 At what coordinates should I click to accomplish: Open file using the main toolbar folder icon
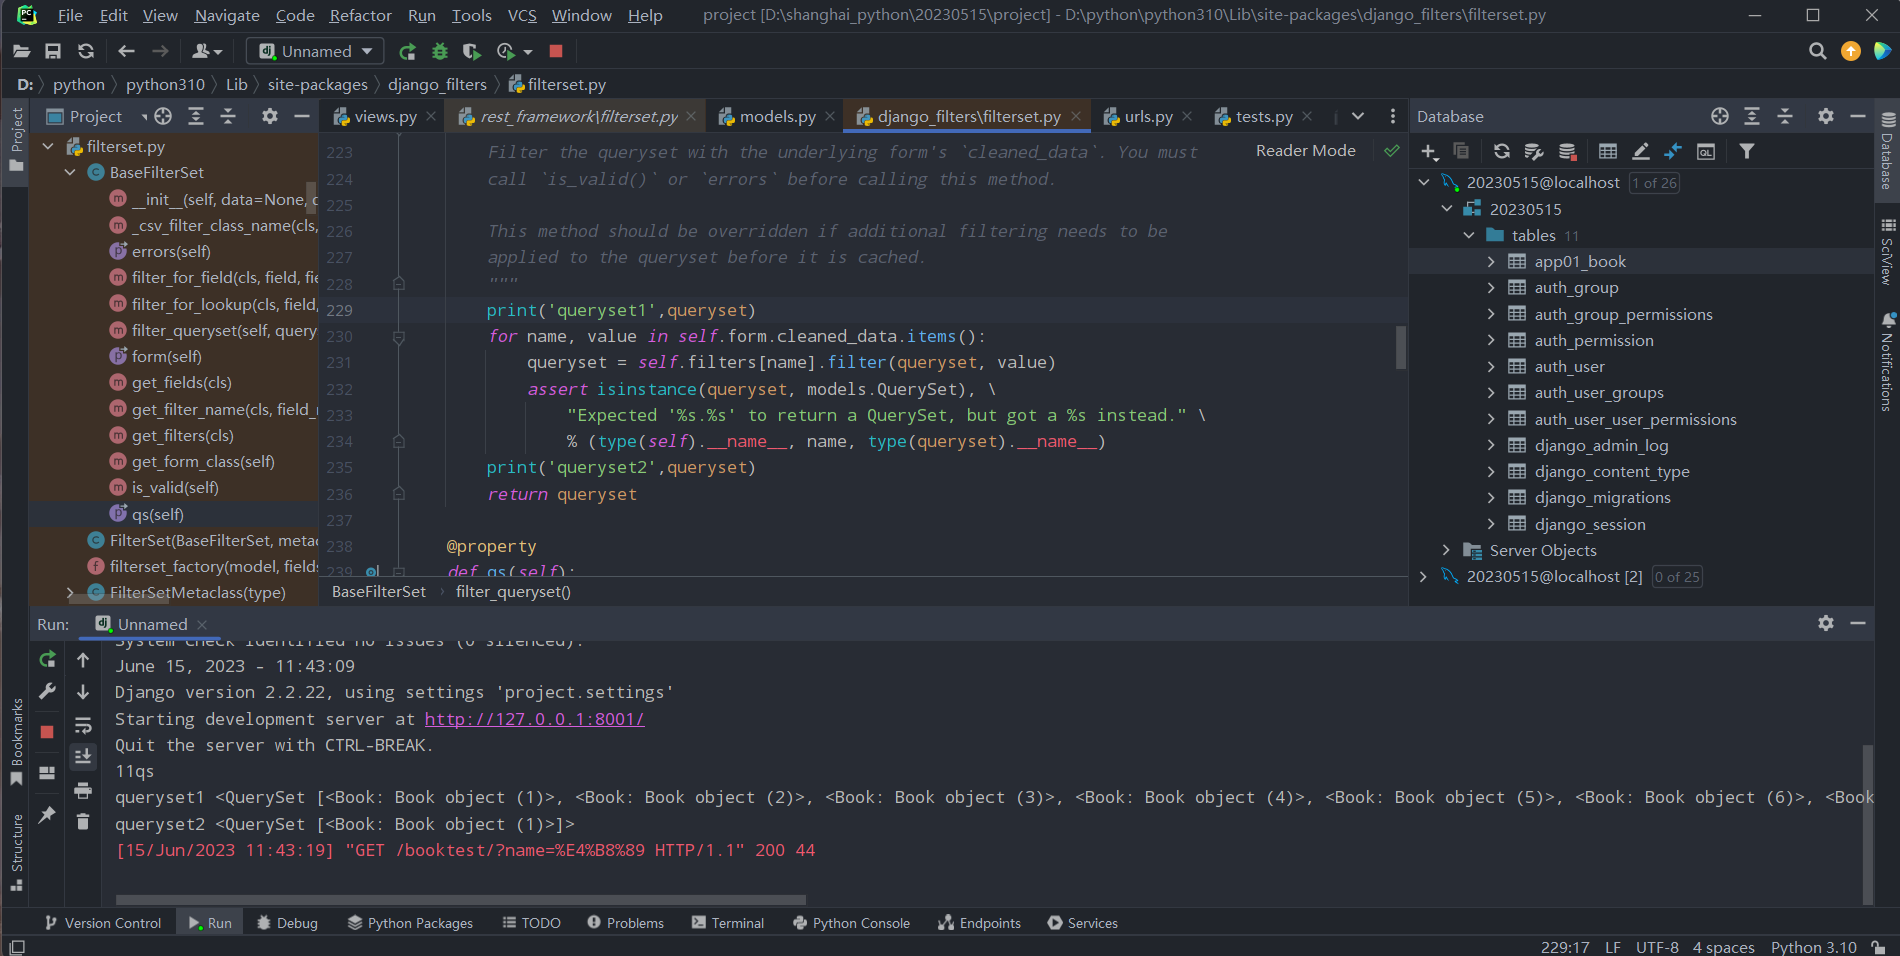tap(22, 51)
